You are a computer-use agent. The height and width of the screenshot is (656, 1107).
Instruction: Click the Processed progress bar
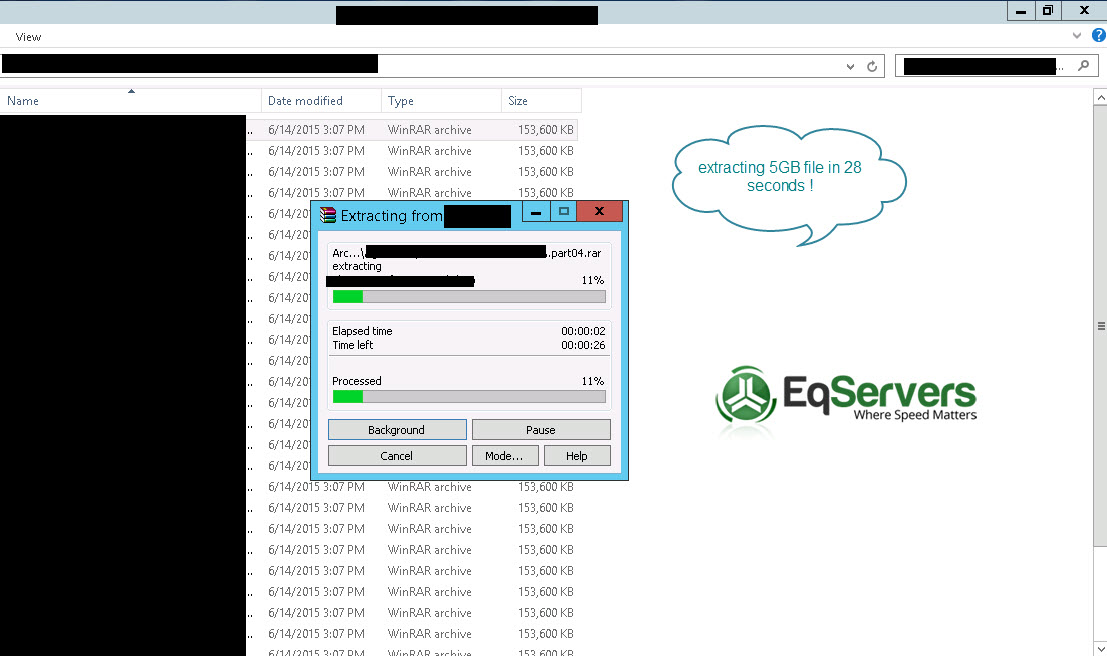pyautogui.click(x=469, y=397)
